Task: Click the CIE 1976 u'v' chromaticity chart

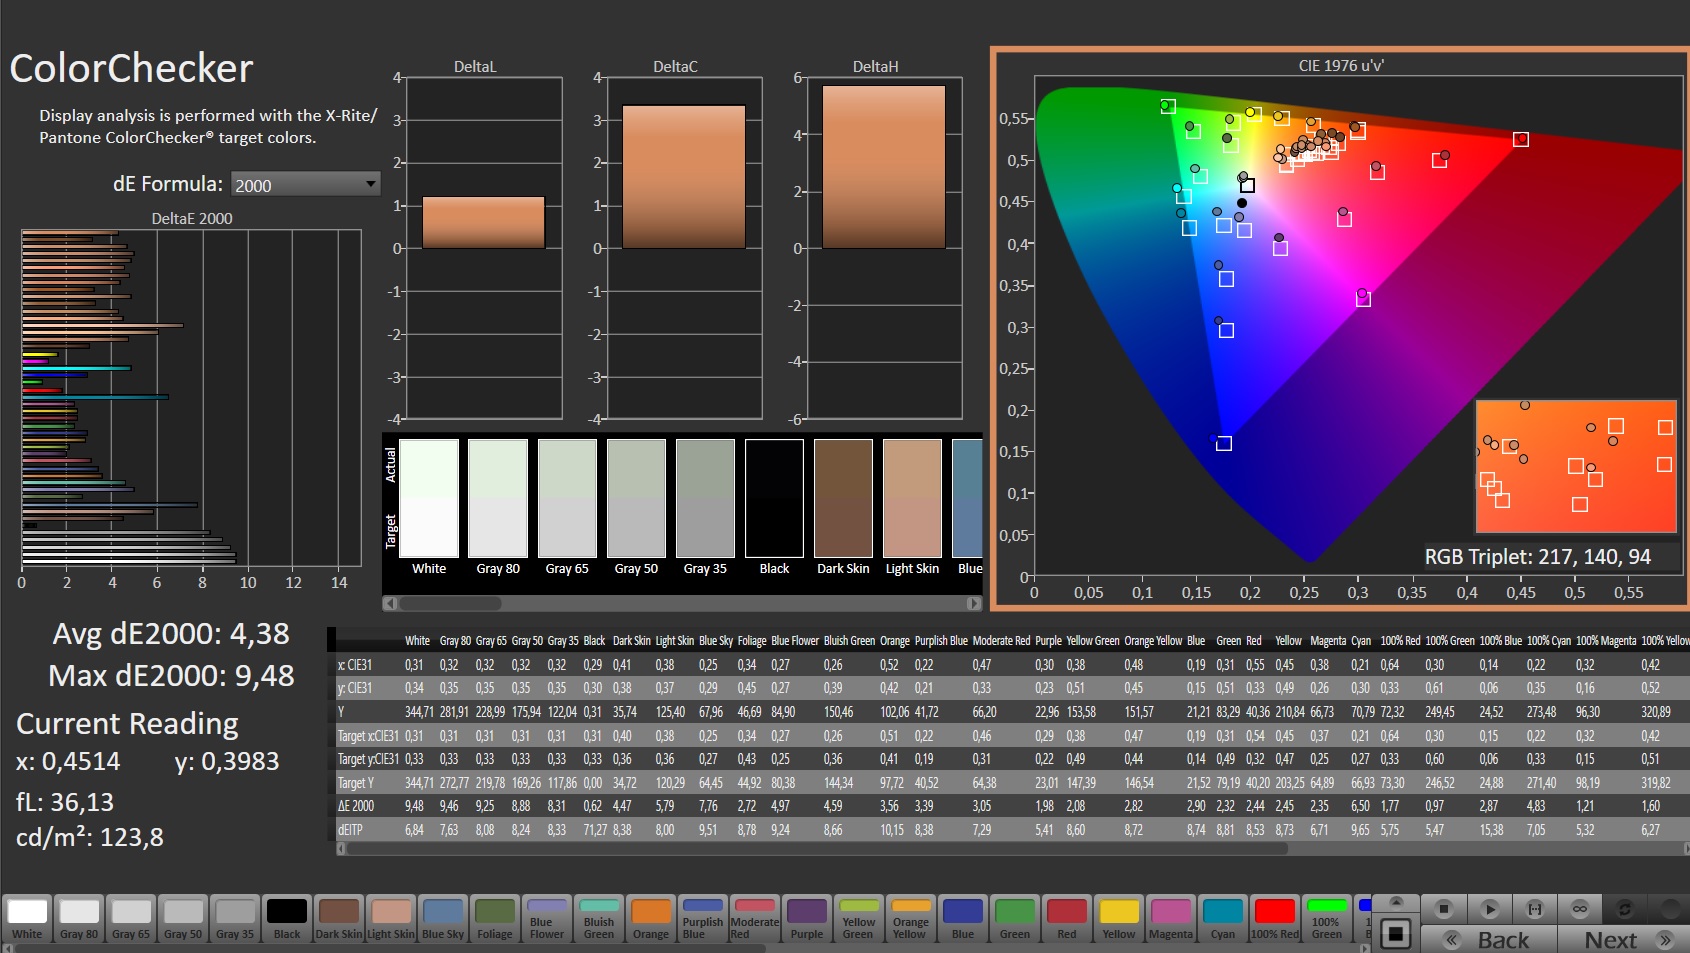Action: point(1340,330)
